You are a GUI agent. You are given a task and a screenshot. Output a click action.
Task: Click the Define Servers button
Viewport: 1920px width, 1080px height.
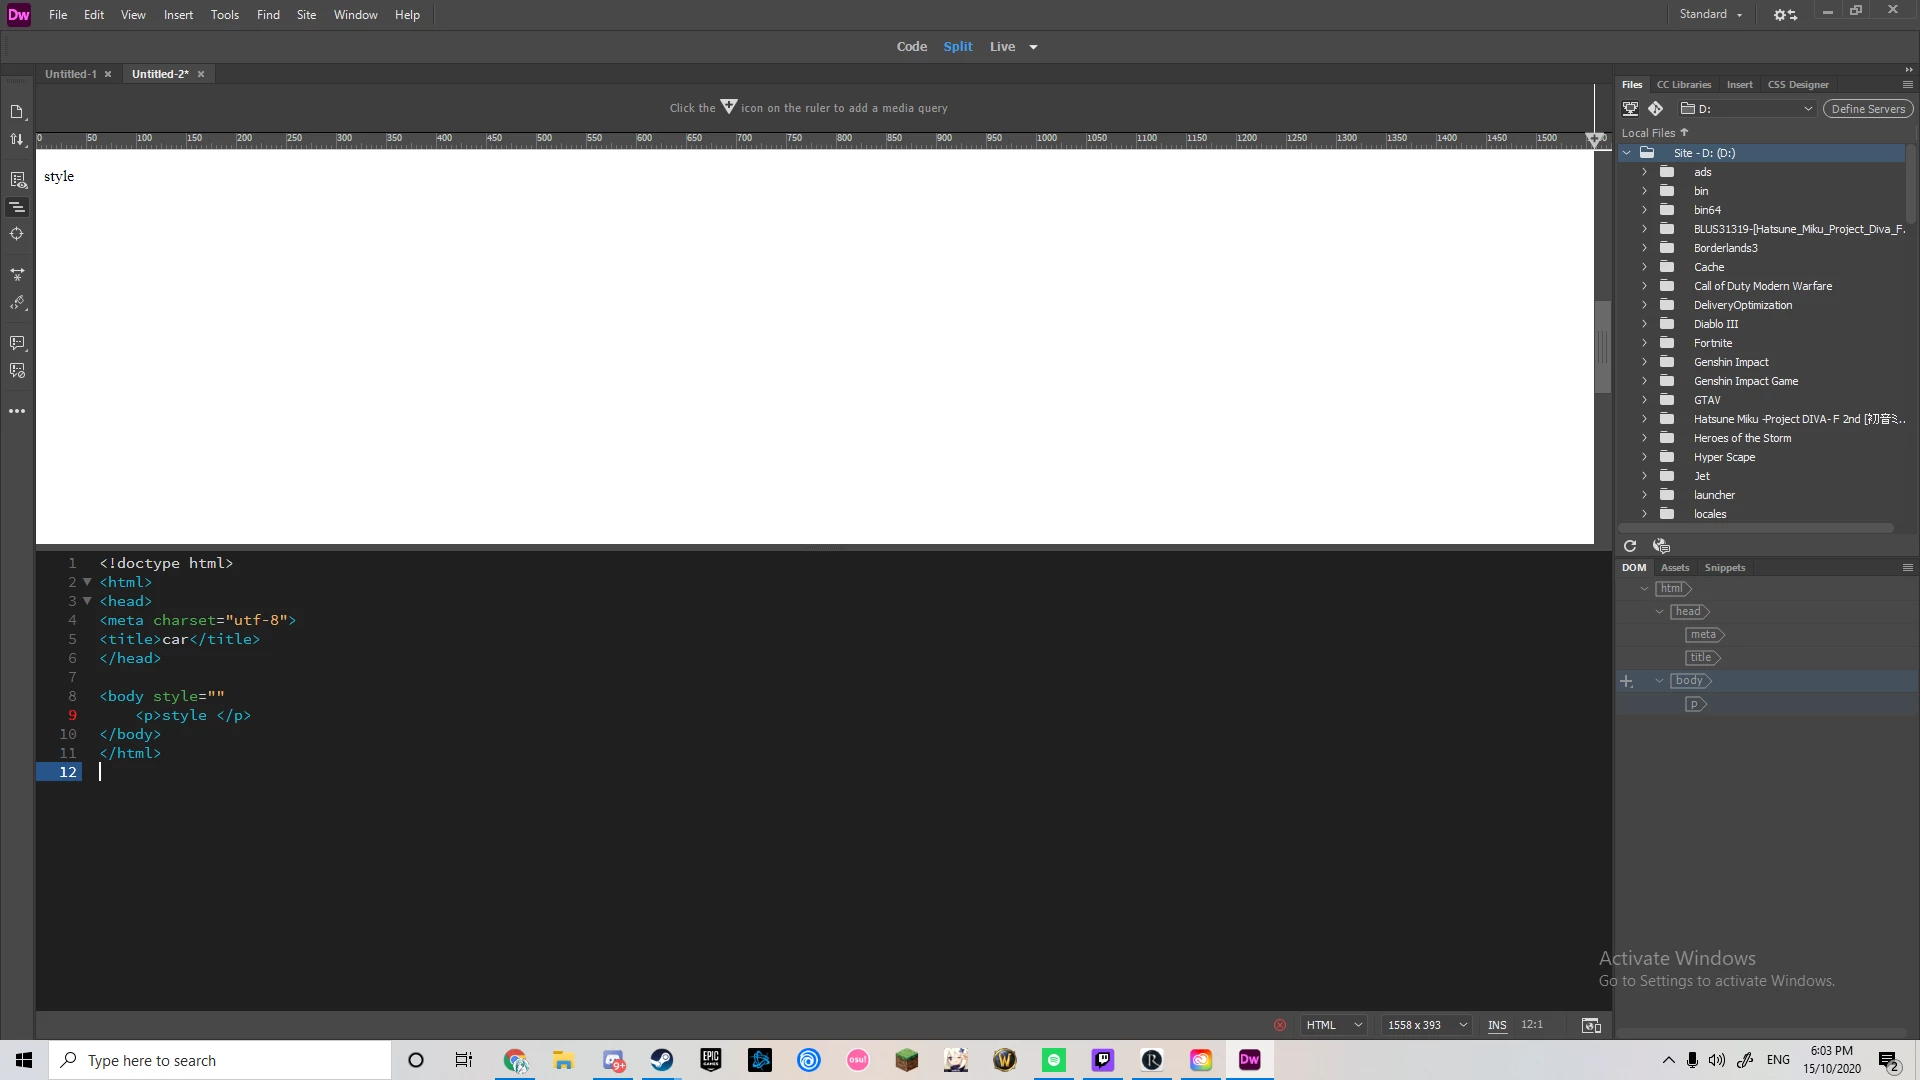click(x=1867, y=109)
